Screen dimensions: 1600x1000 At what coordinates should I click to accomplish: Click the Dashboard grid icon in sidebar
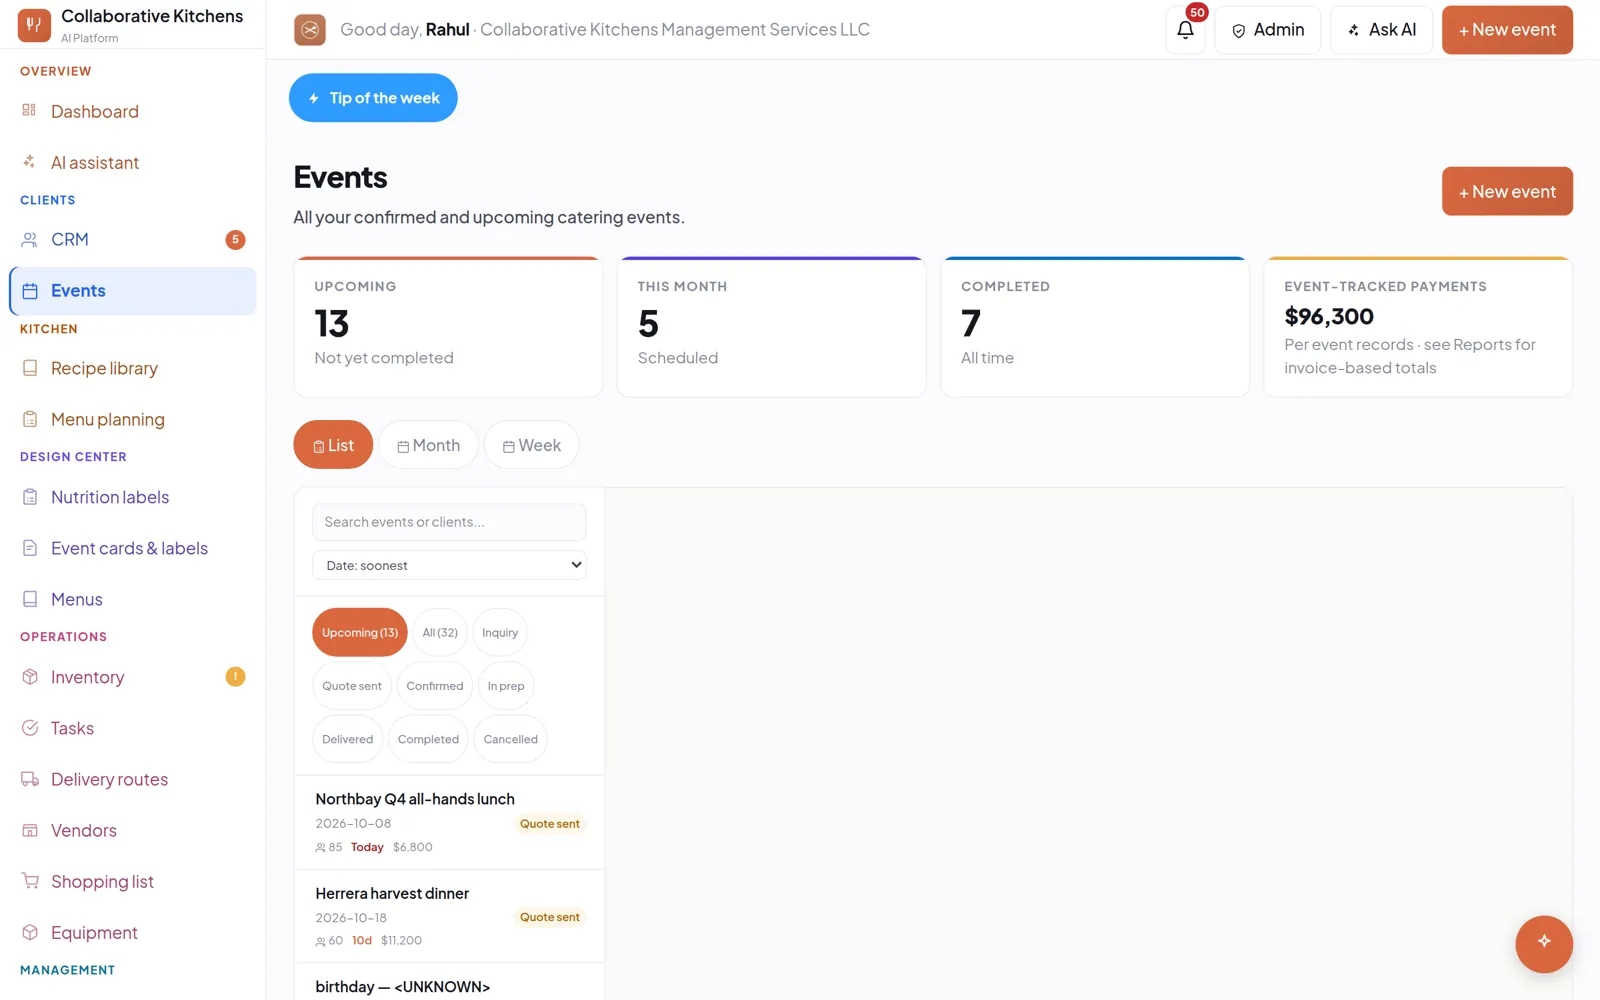29,110
